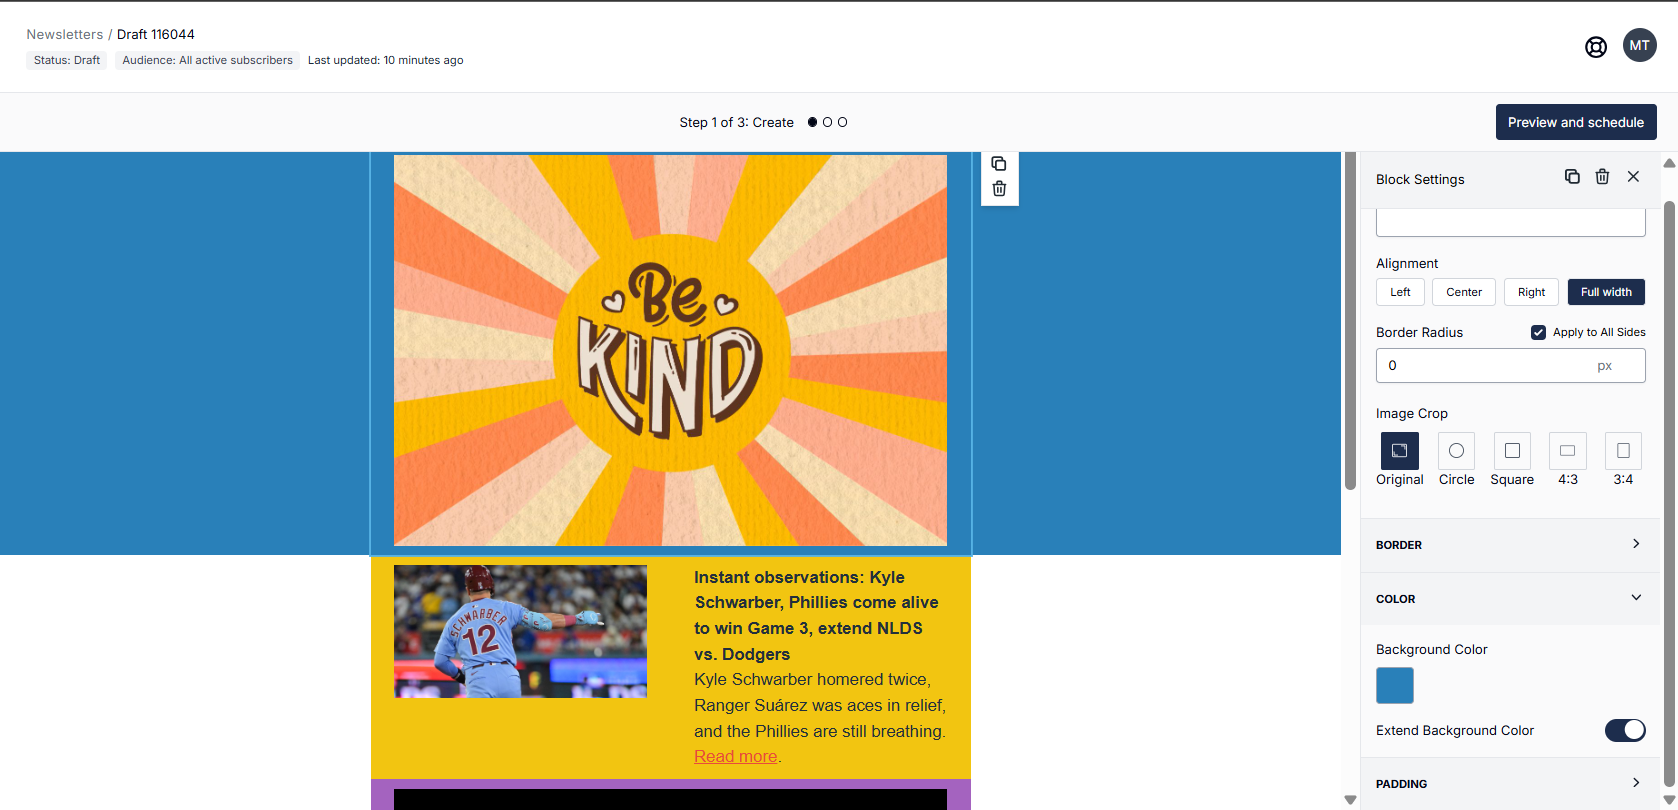Close the Block Settings panel
1678x810 pixels.
[1633, 177]
